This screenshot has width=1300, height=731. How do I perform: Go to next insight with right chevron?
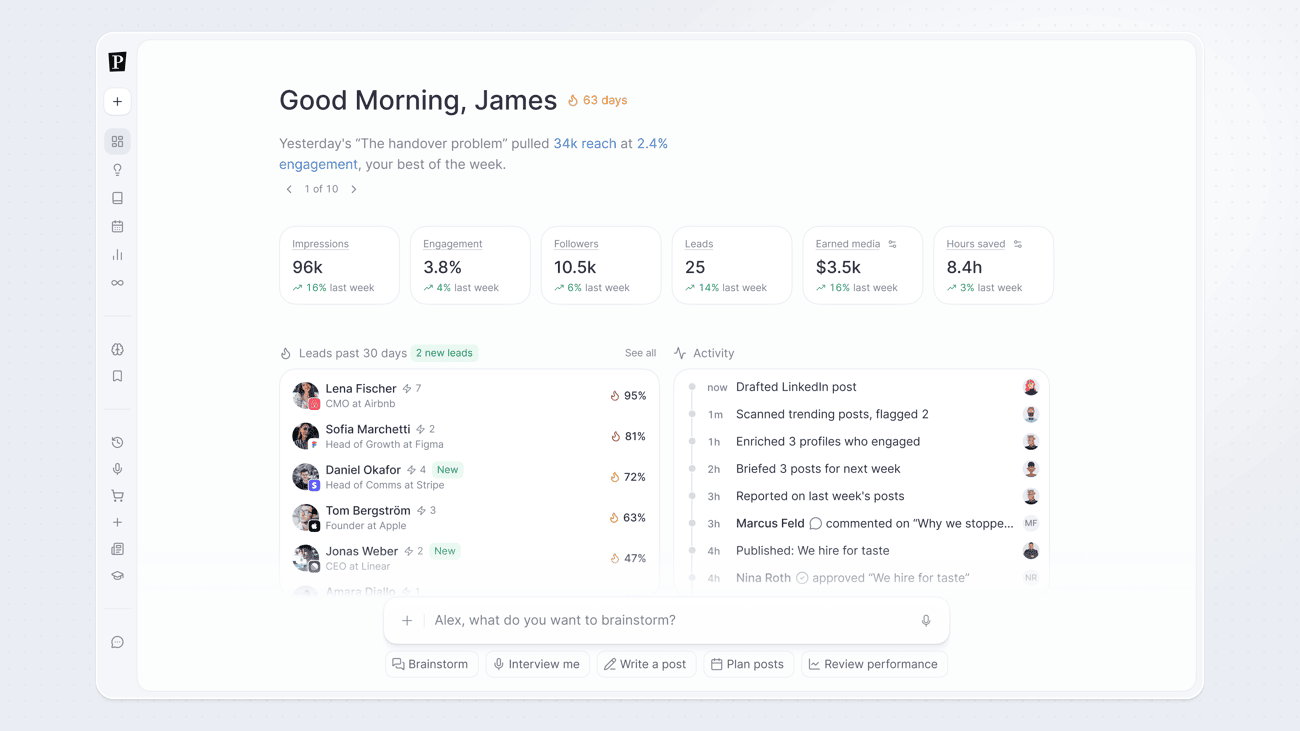click(354, 189)
